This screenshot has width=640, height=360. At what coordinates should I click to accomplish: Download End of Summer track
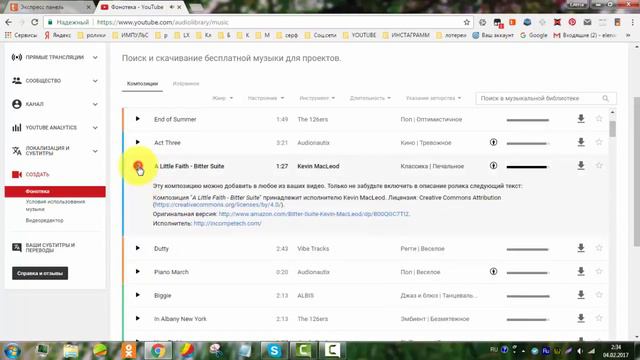coord(581,119)
